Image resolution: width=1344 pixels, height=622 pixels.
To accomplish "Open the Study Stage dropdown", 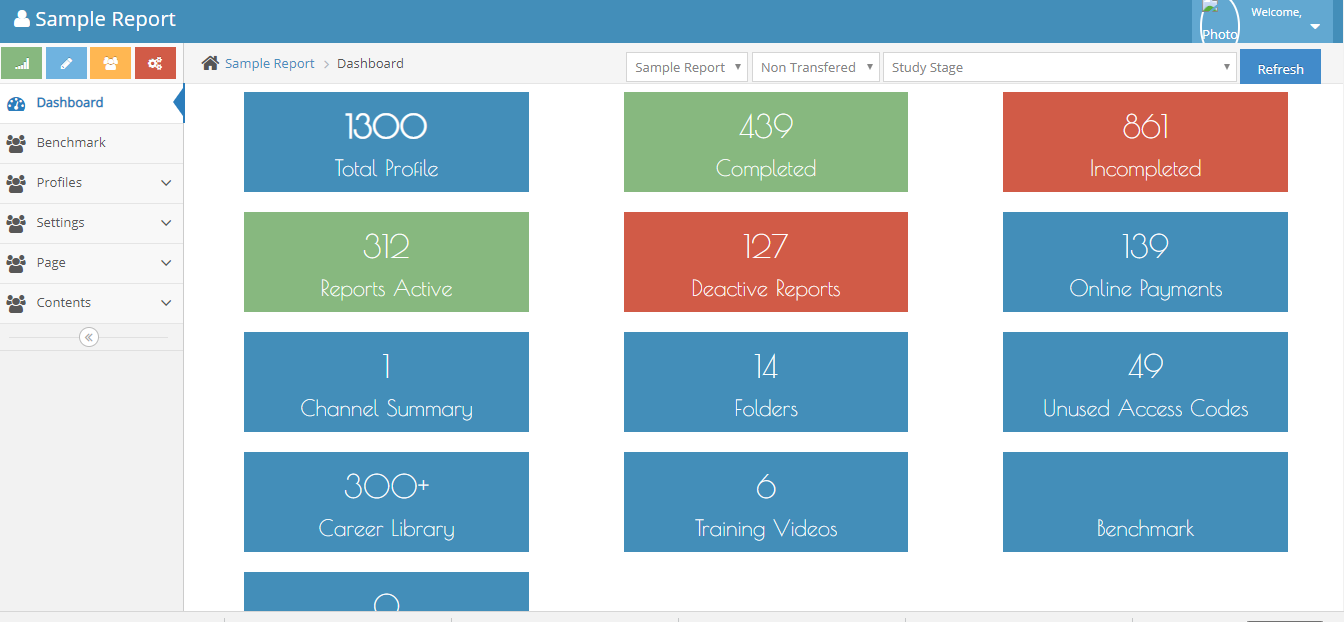I will [1059, 67].
